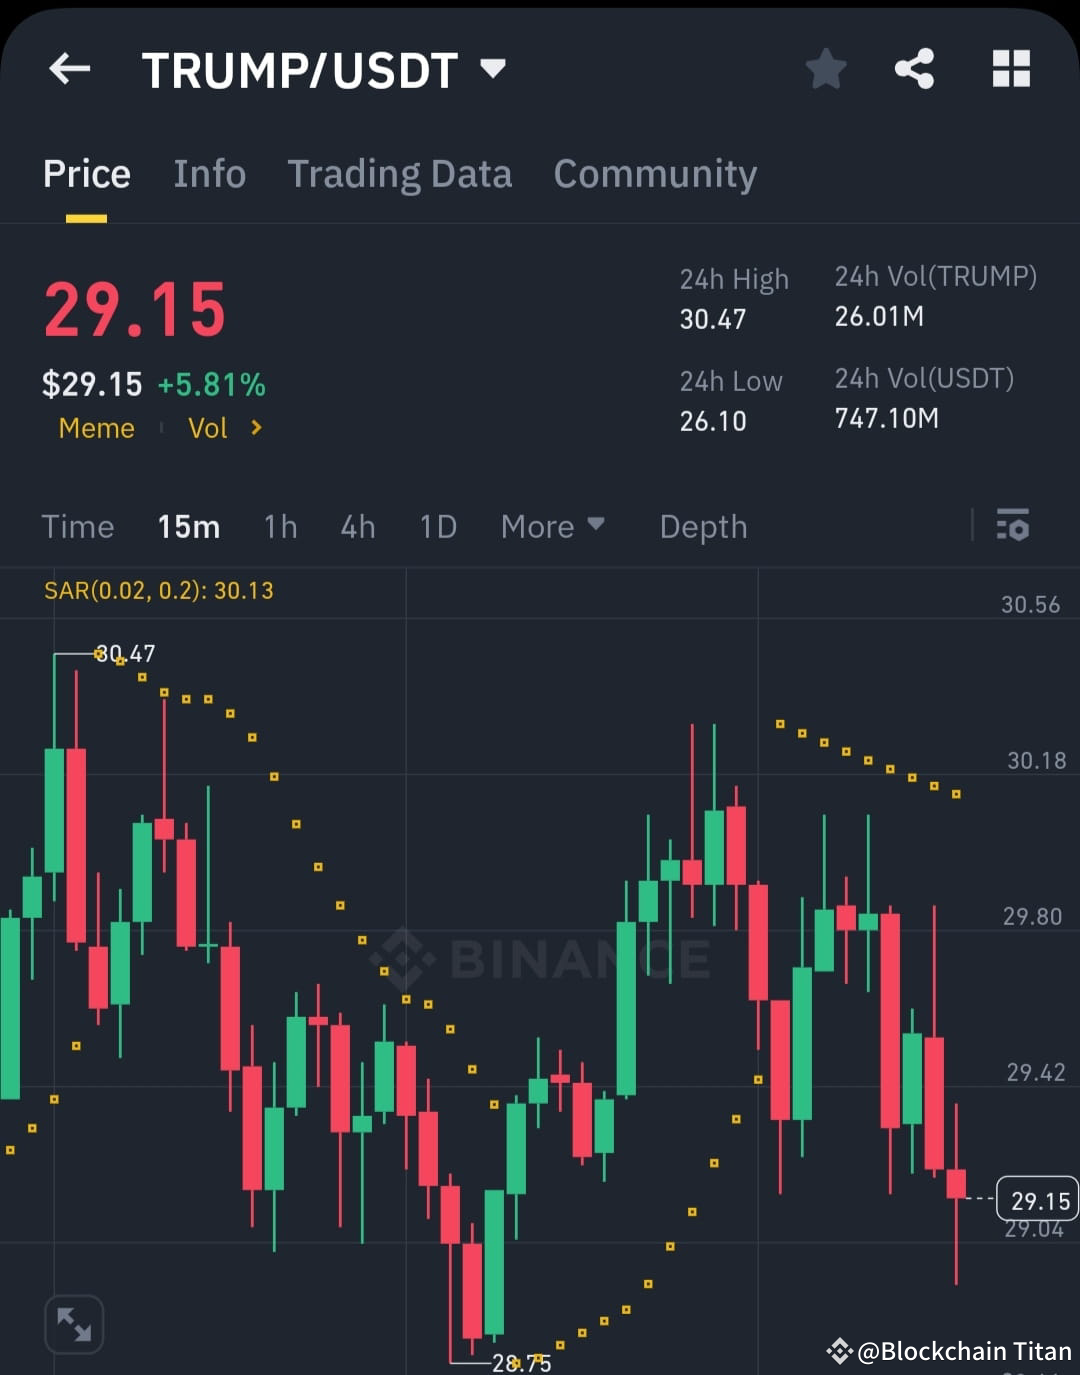Image resolution: width=1080 pixels, height=1375 pixels.
Task: Expand the chart to fullscreen
Action: pyautogui.click(x=74, y=1323)
